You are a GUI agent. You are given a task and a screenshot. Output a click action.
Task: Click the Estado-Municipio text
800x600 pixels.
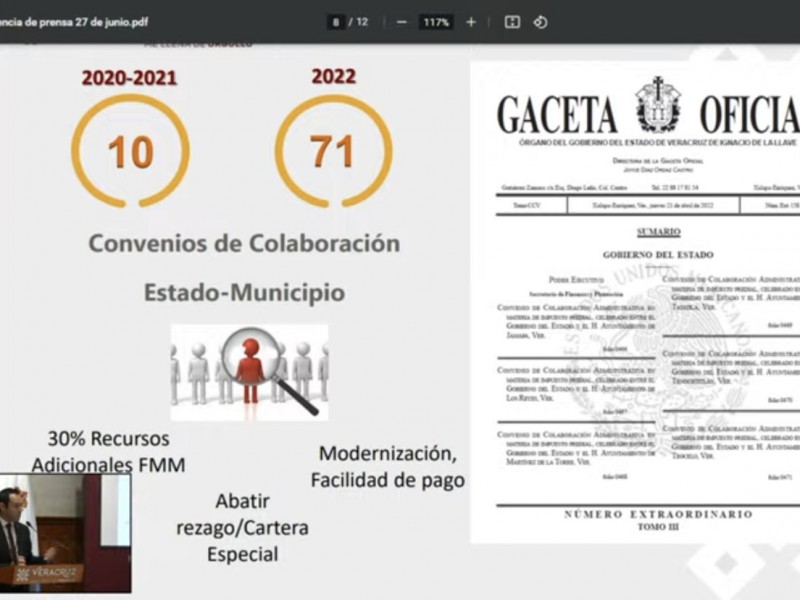click(244, 293)
